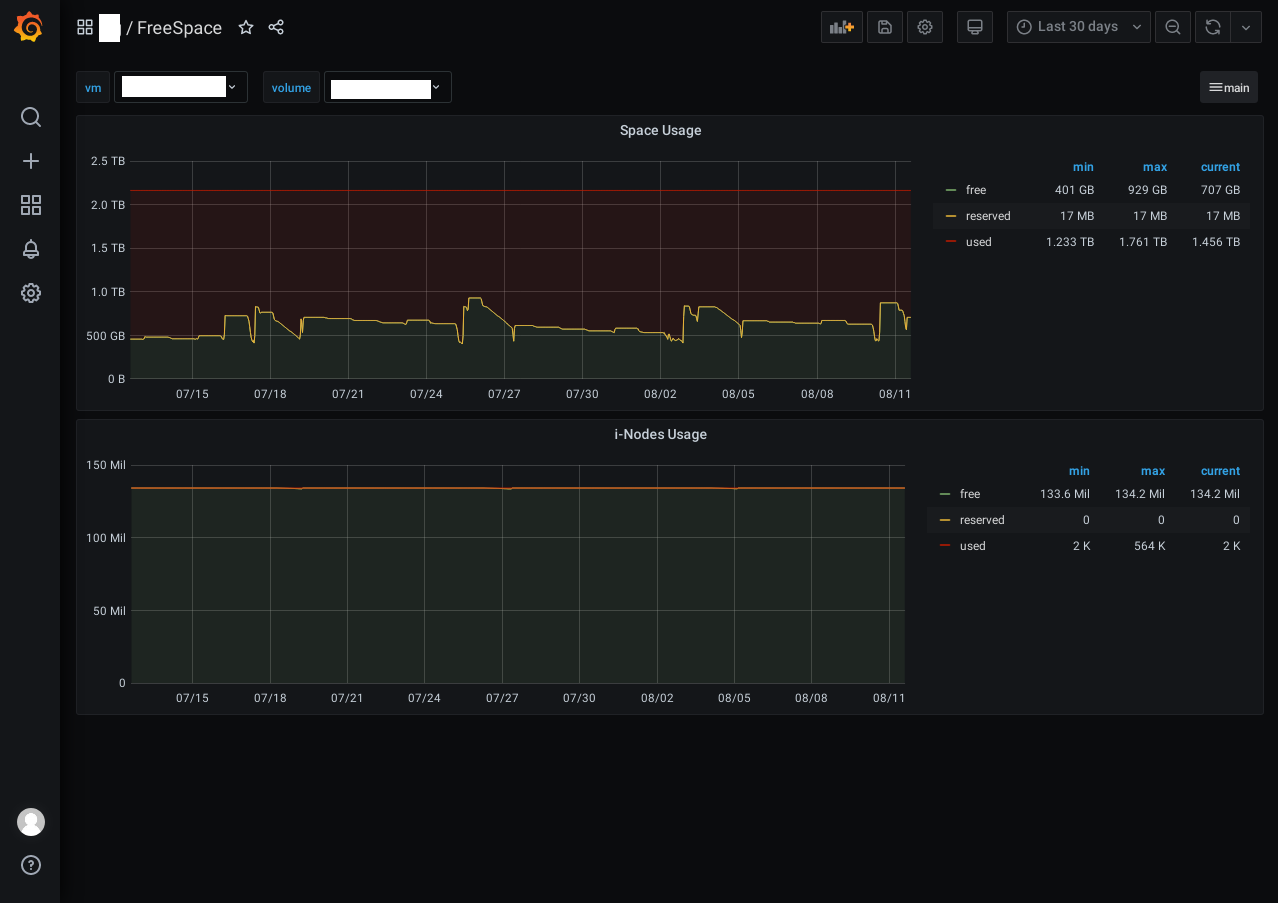1278x903 pixels.
Task: Open the Alerting bell icon
Action: (x=31, y=249)
